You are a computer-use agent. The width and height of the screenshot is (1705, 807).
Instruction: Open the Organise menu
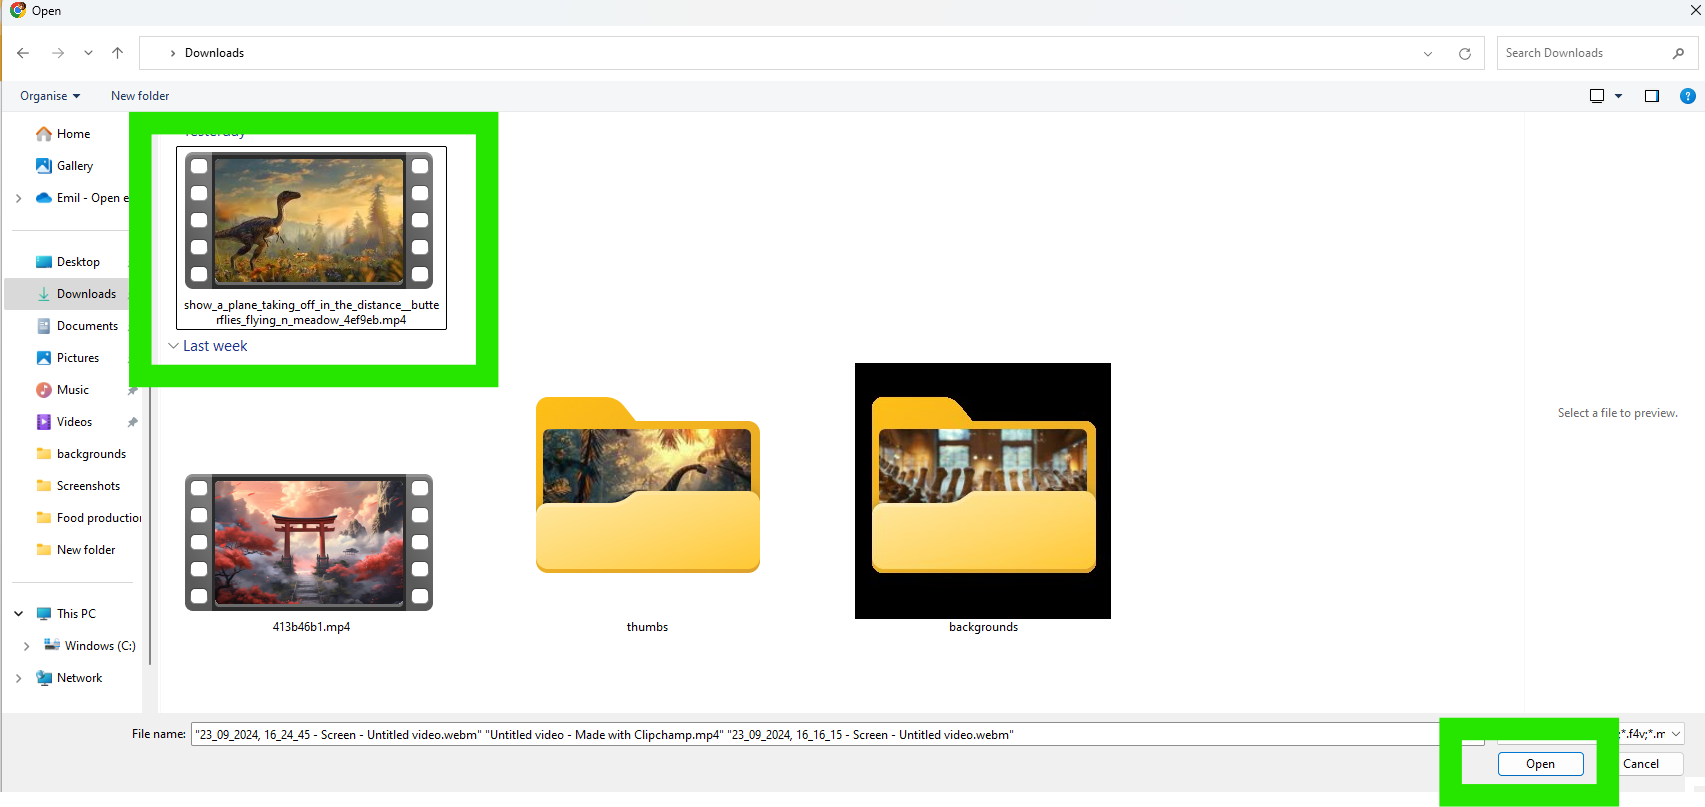(x=50, y=96)
